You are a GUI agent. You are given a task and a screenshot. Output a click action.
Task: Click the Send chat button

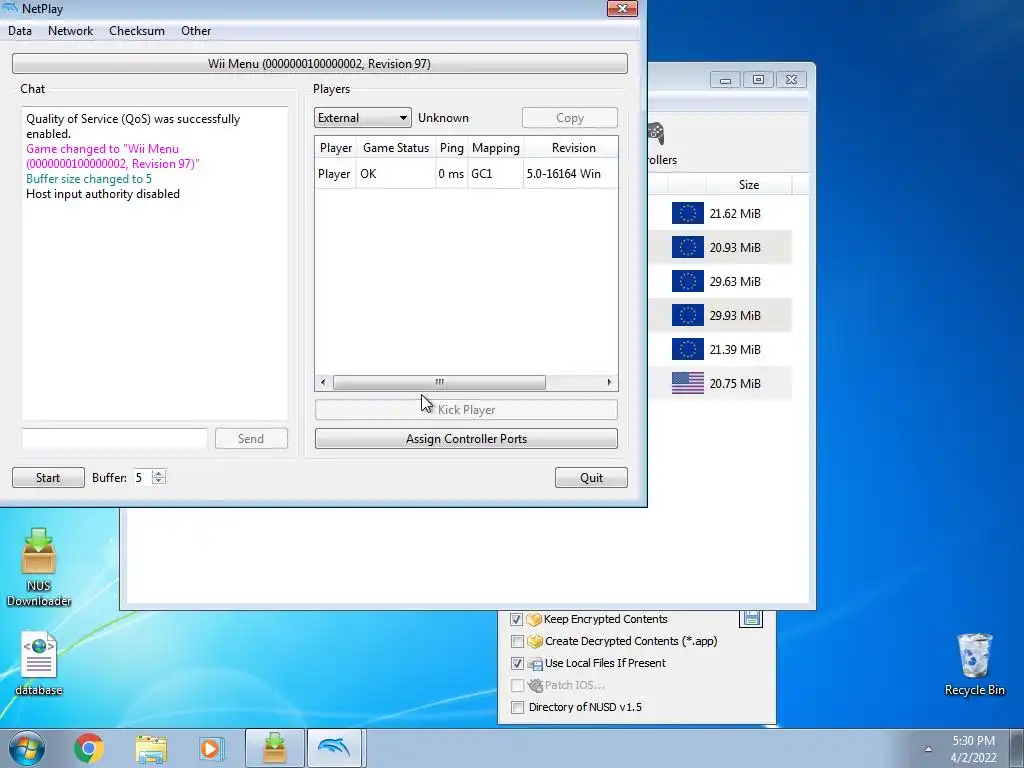(251, 438)
